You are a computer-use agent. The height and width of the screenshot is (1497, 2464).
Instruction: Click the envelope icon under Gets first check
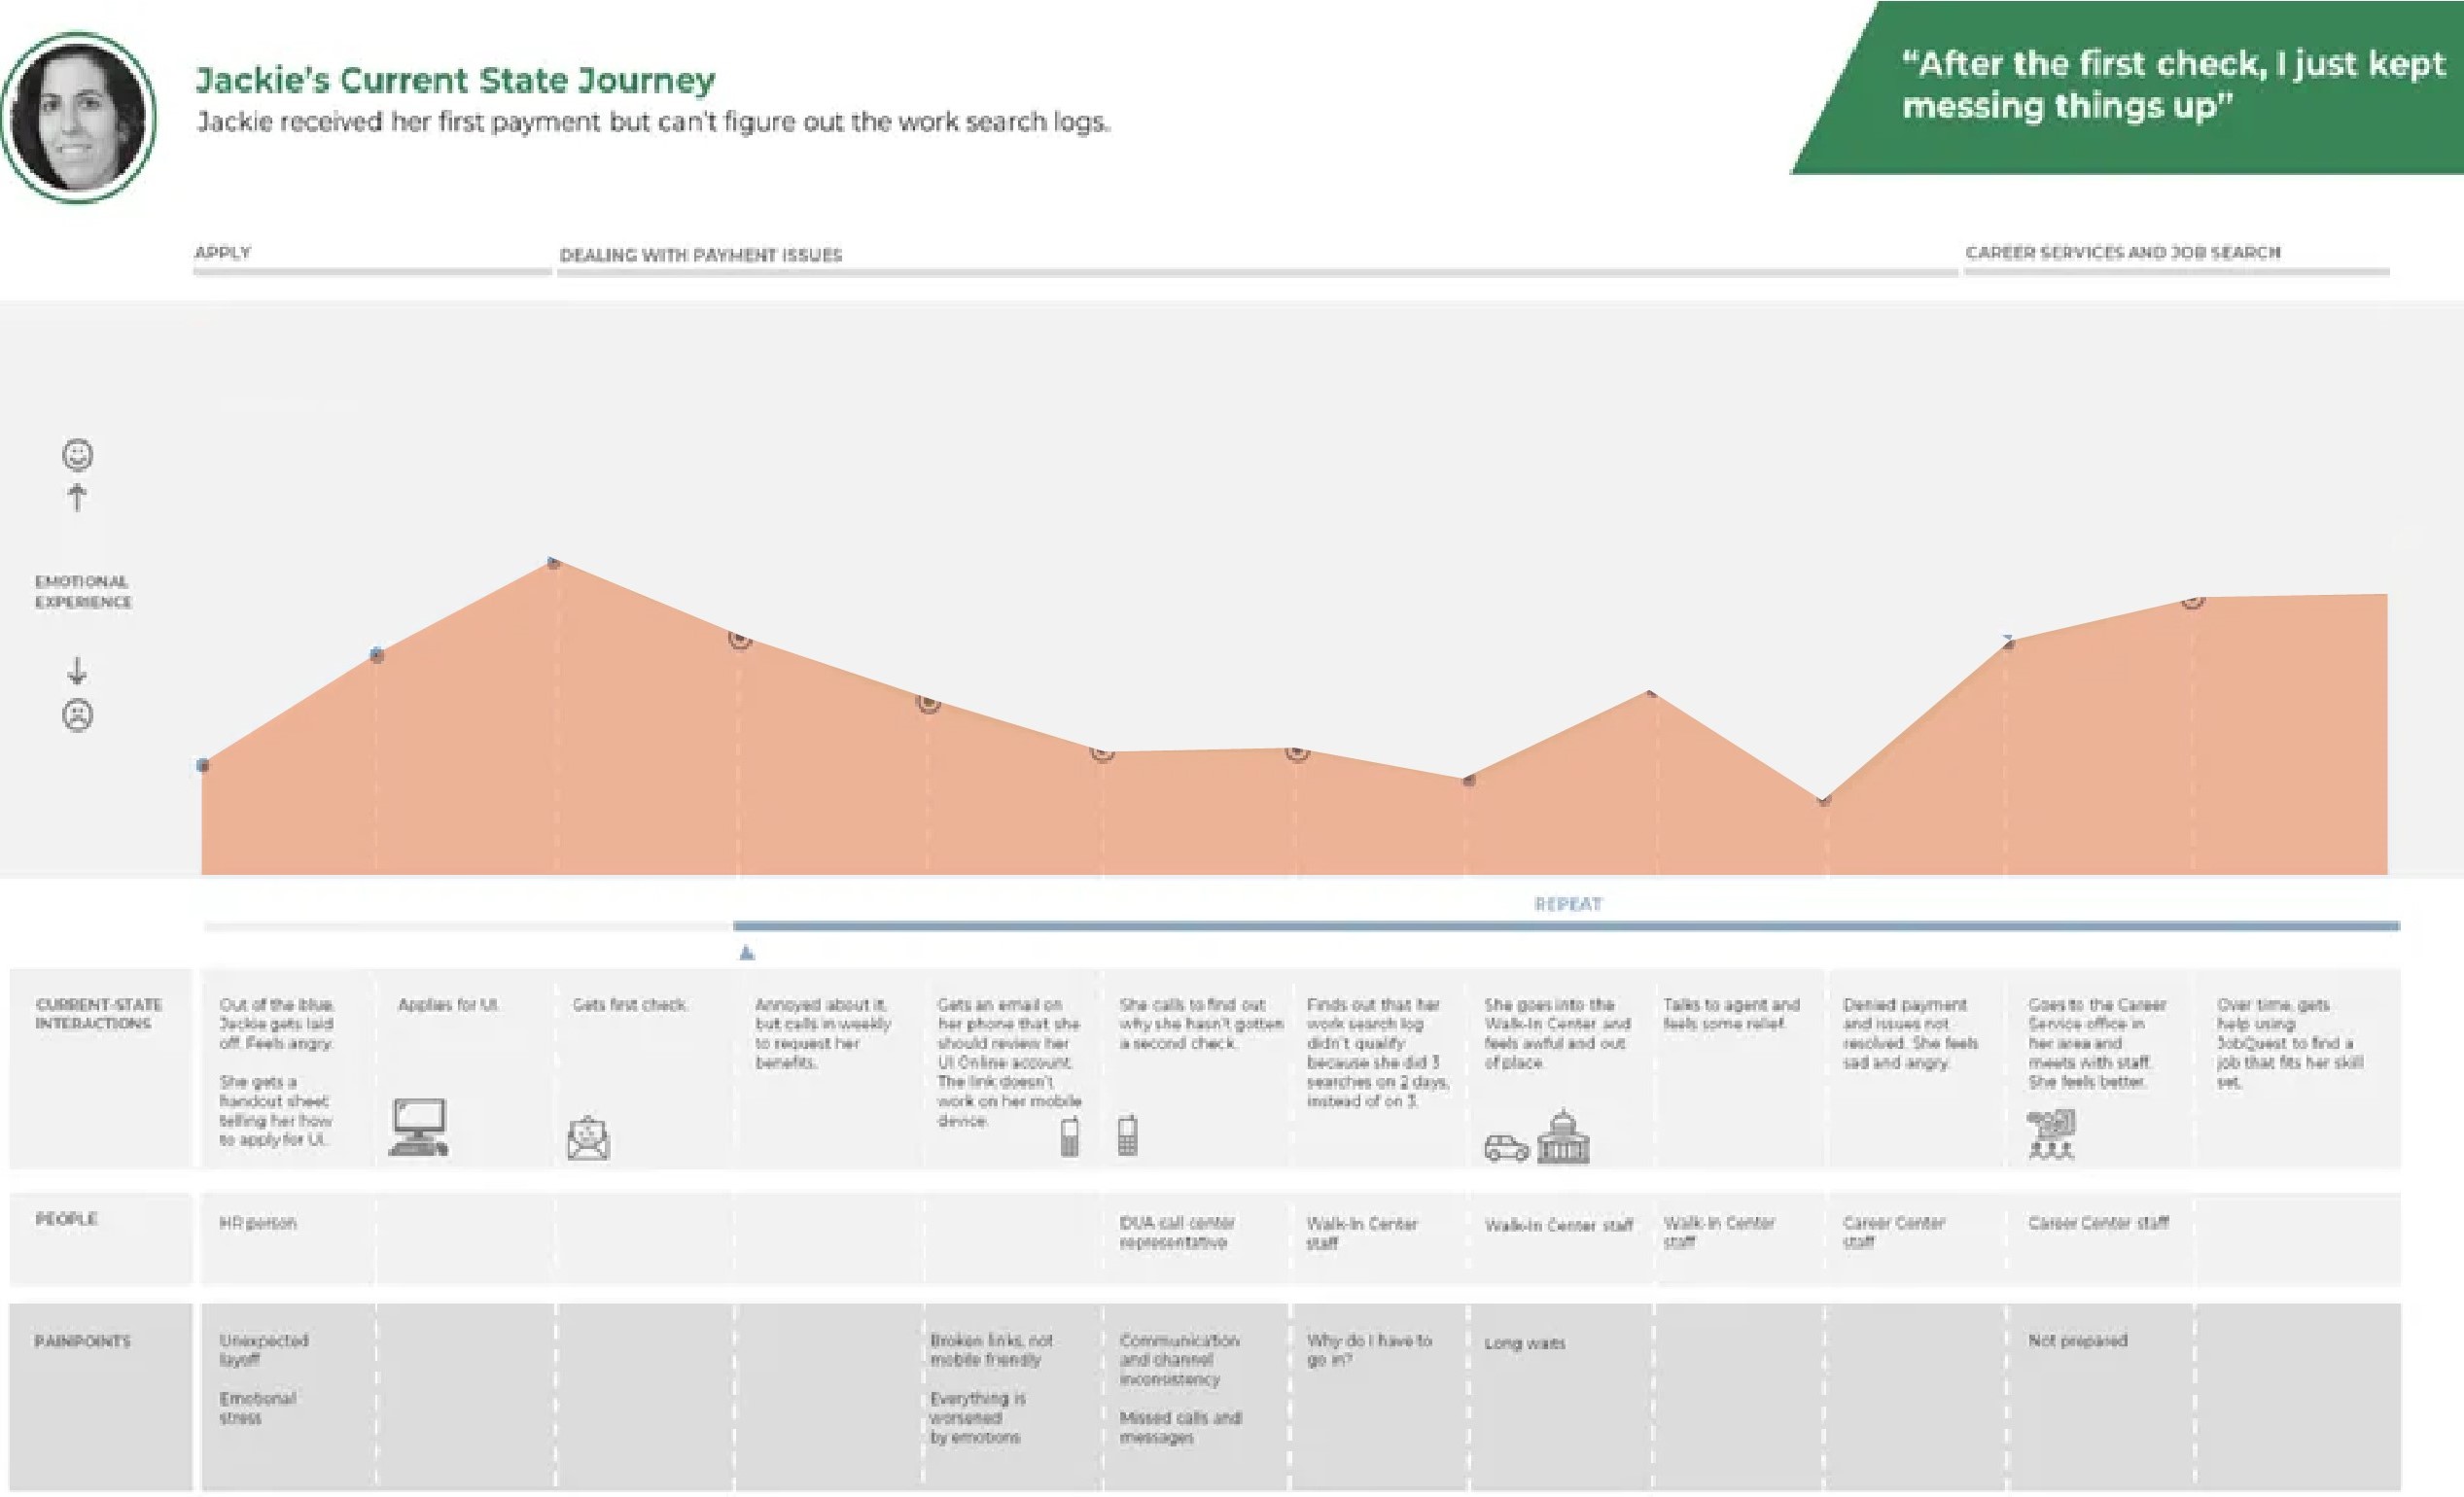(x=588, y=1139)
